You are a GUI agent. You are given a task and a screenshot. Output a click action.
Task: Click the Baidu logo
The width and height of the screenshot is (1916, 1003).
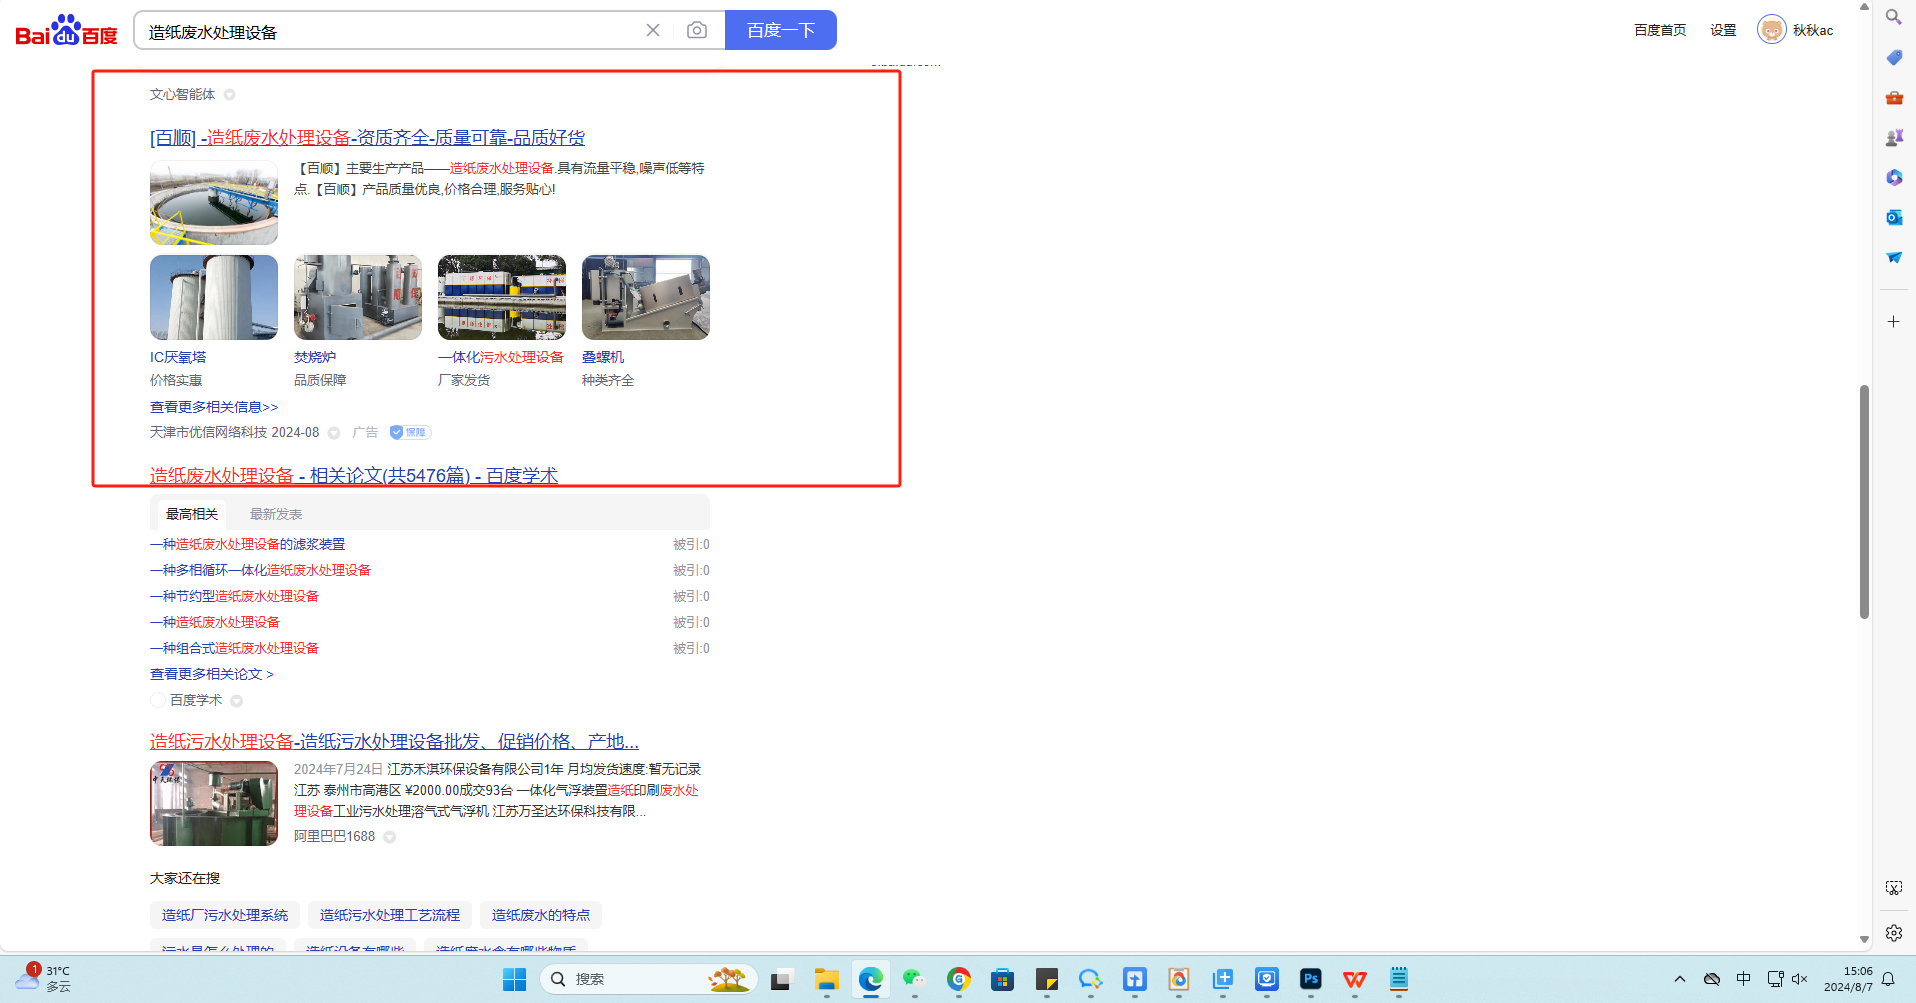(66, 31)
